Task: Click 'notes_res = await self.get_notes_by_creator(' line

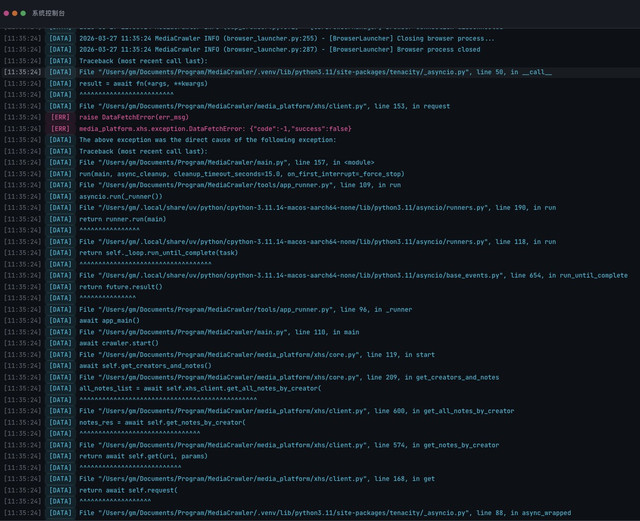Action: tap(162, 423)
